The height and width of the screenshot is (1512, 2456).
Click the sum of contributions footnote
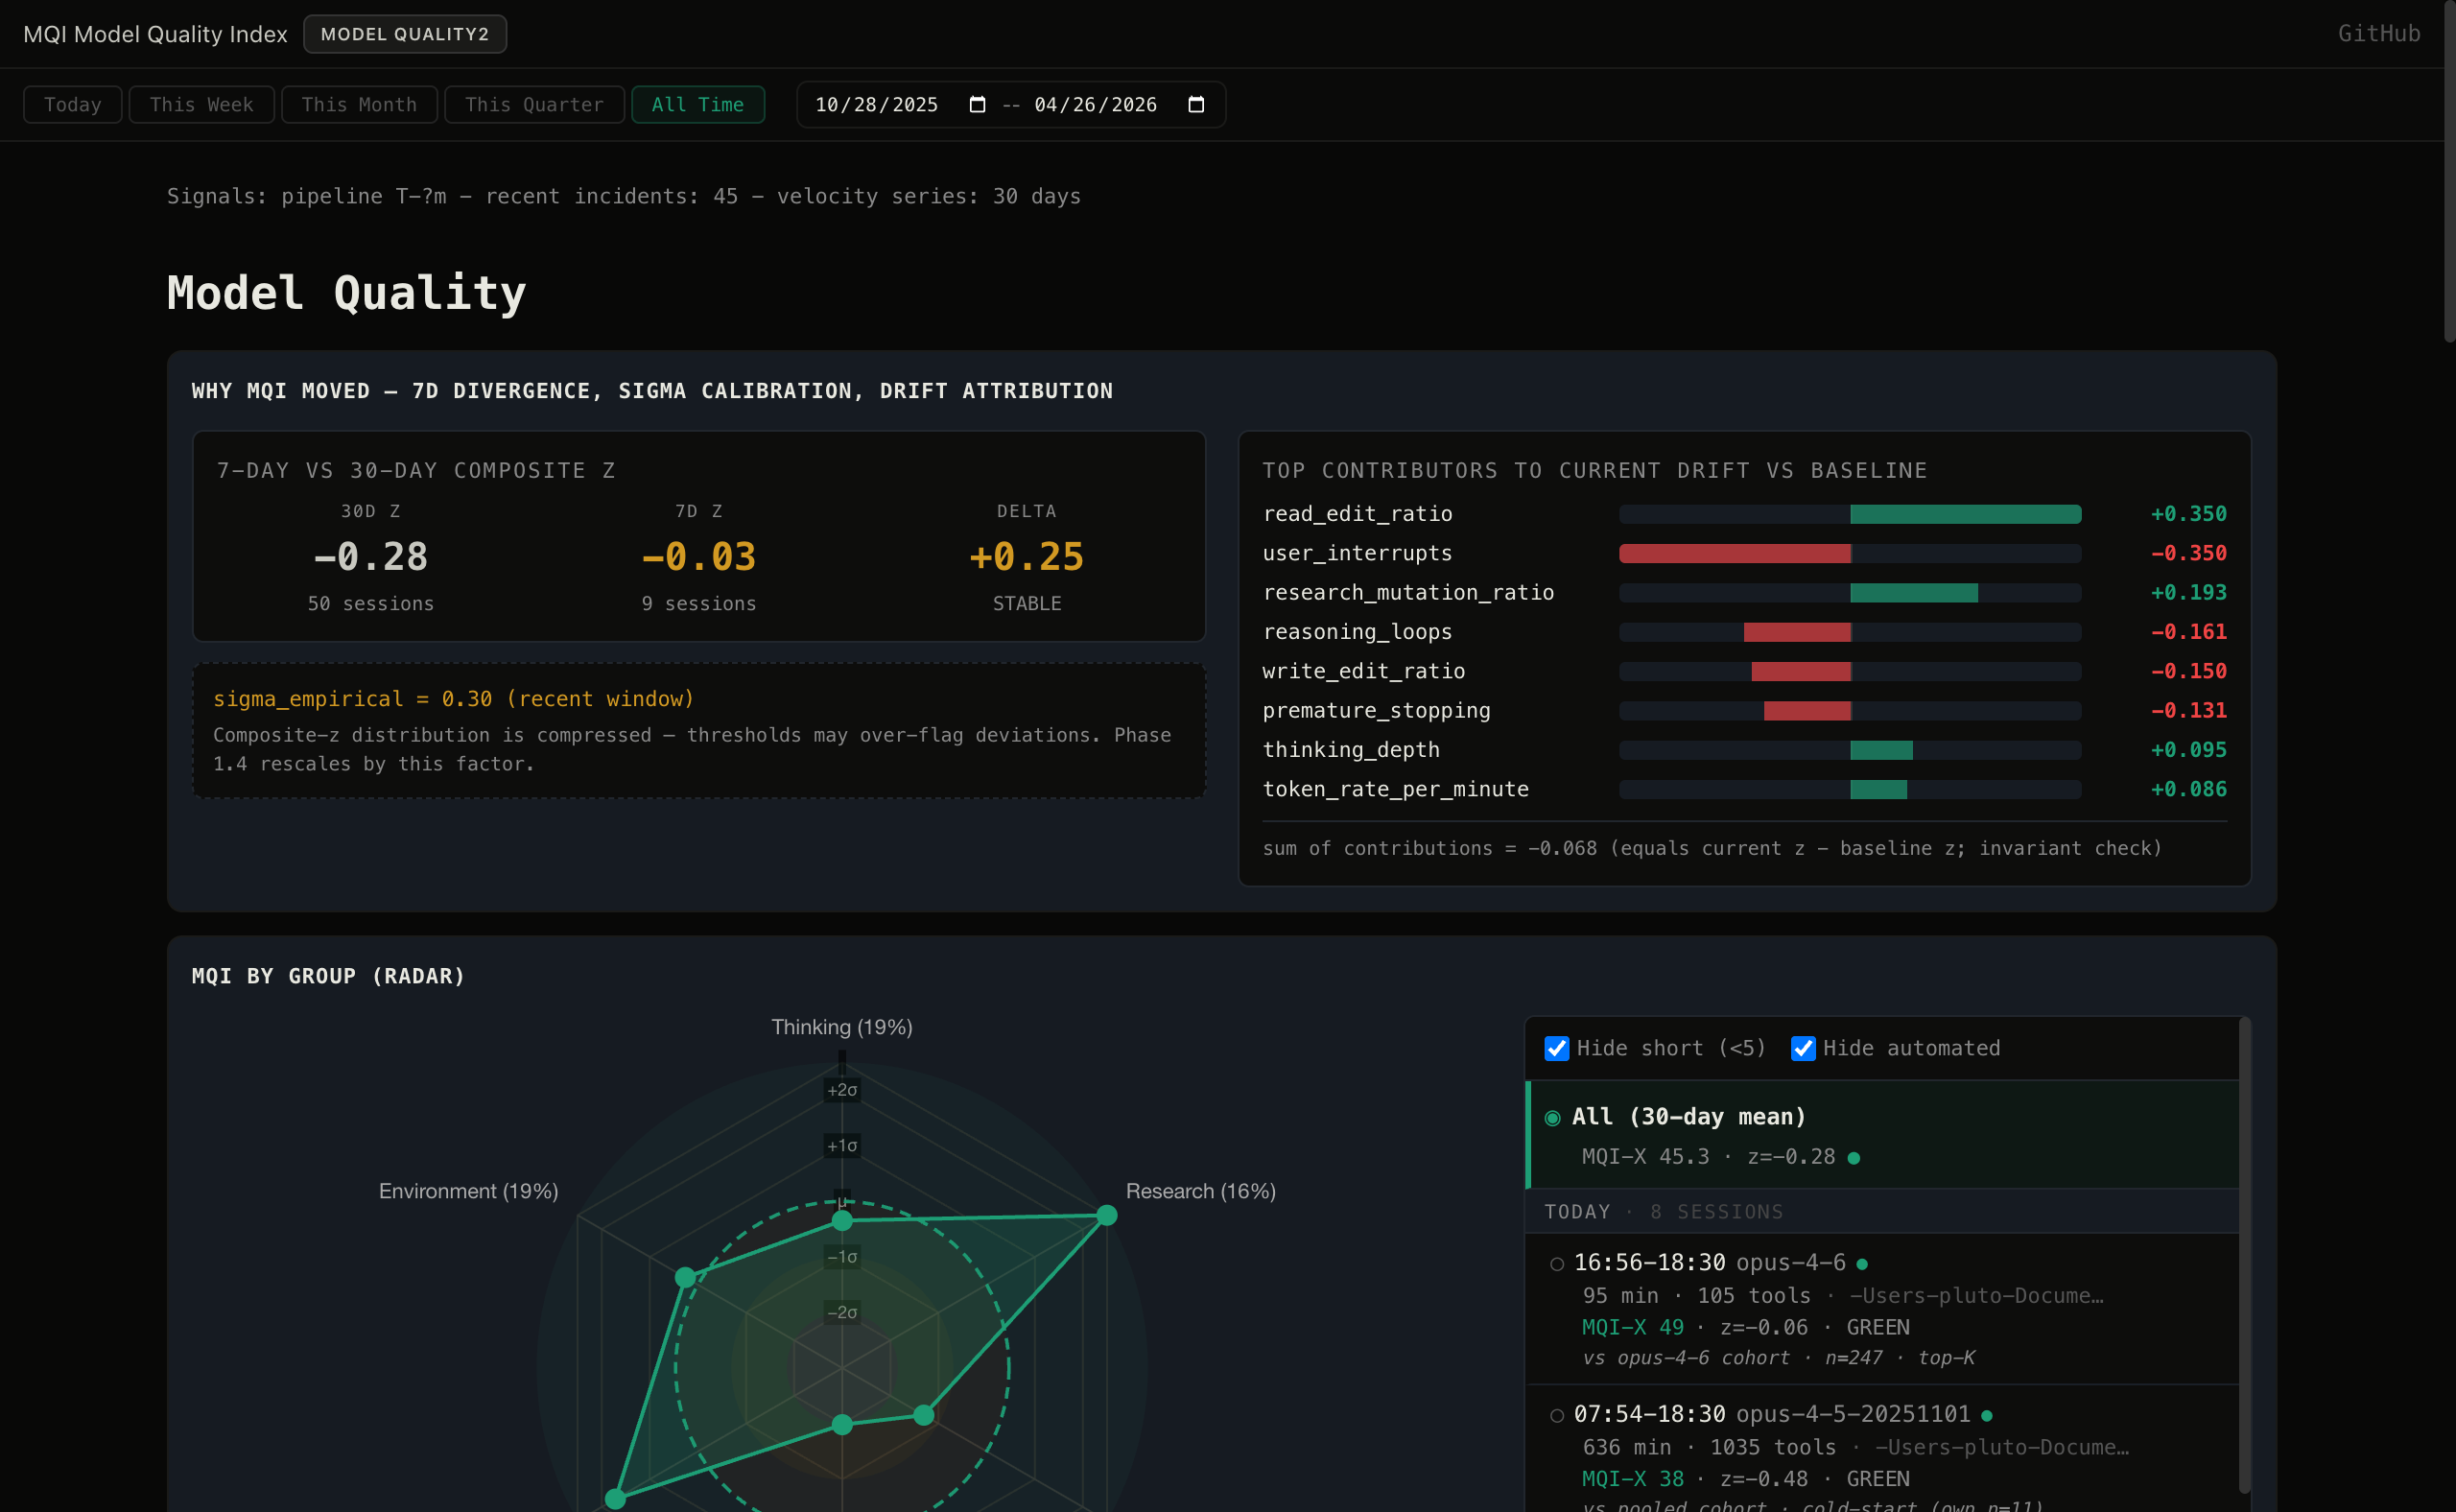pos(1712,848)
